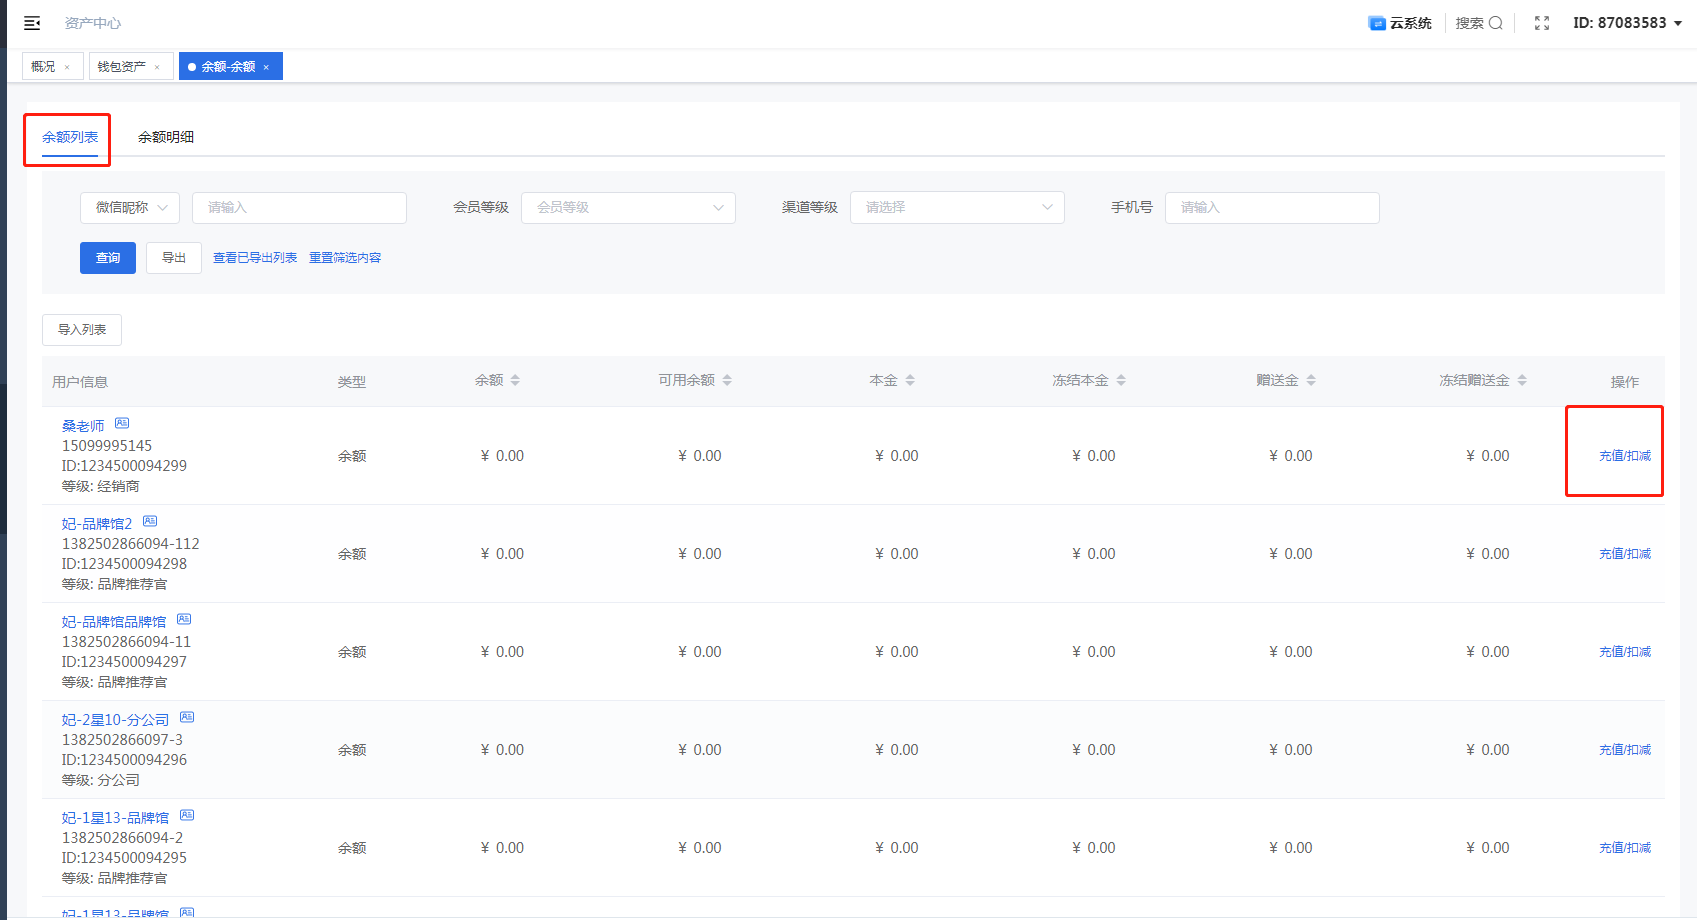Click the search magnifier icon
Viewport: 1697px width, 920px height.
1496,23
